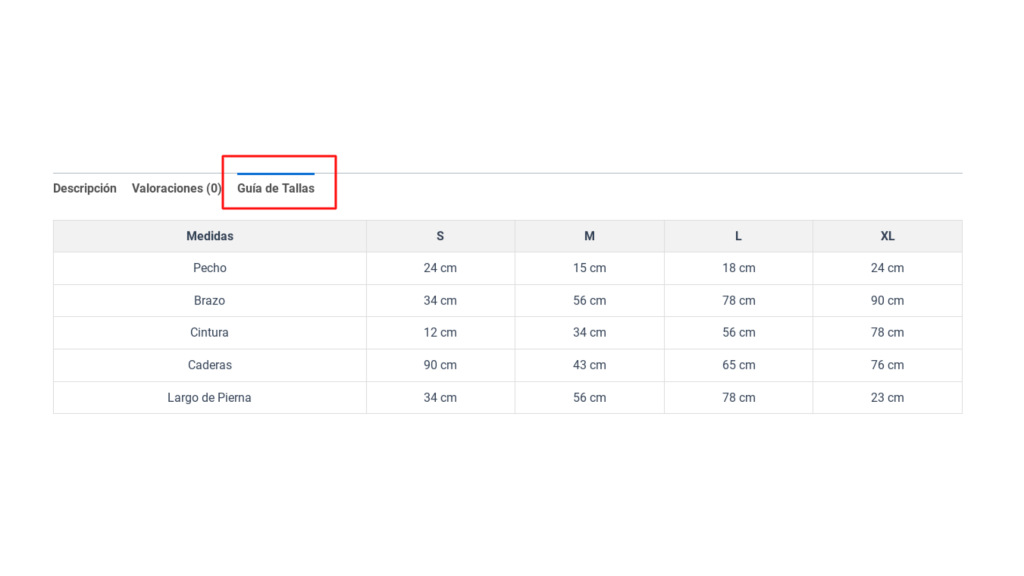Click Brazo size XL value 90 cm

click(888, 300)
